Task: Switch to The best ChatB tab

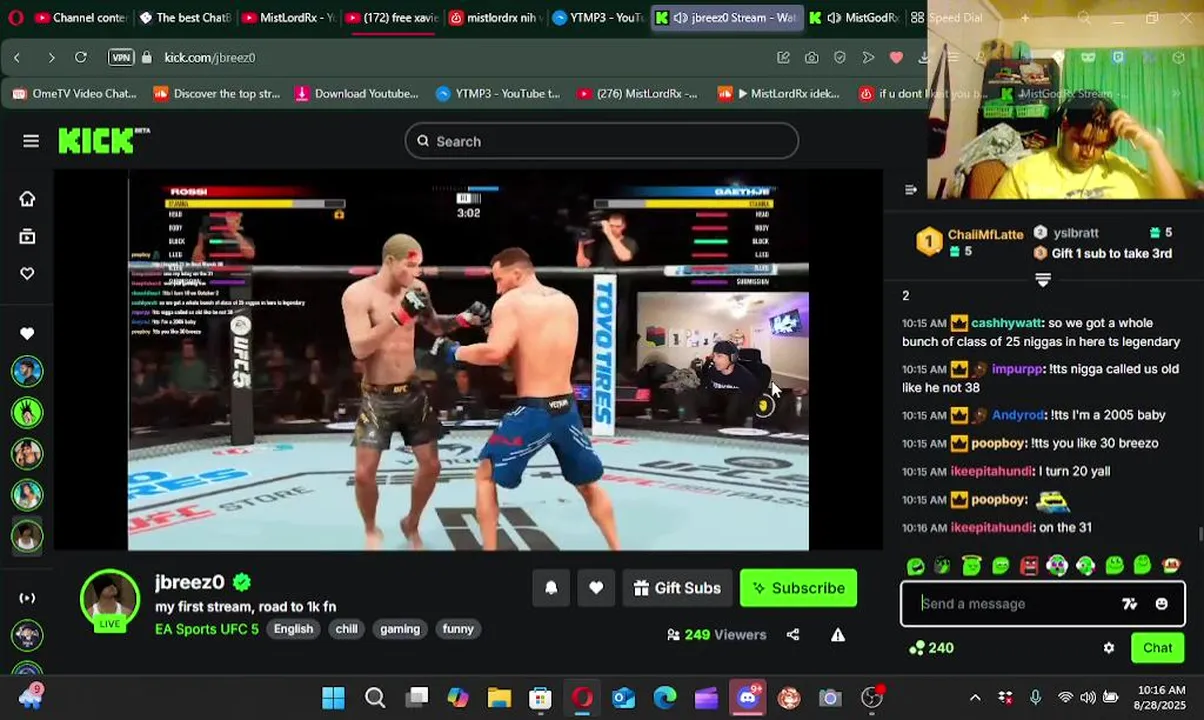Action: click(x=185, y=18)
